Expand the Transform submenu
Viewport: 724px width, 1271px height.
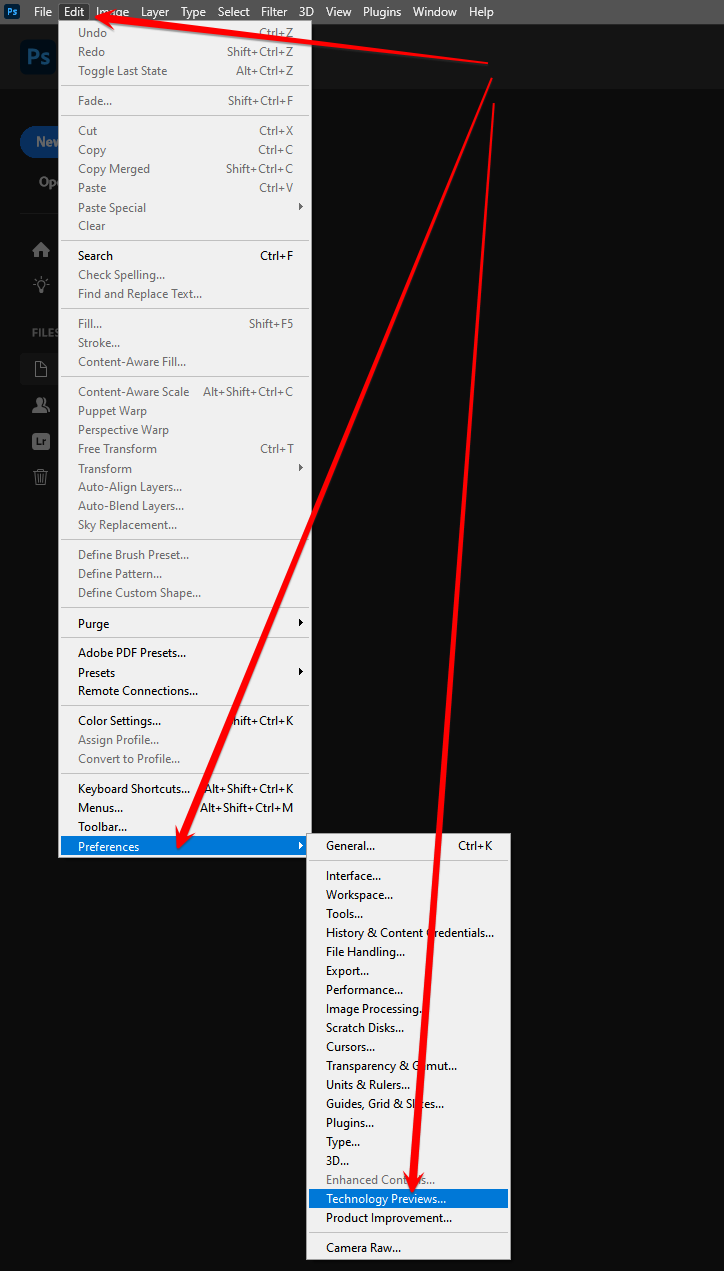pos(185,469)
